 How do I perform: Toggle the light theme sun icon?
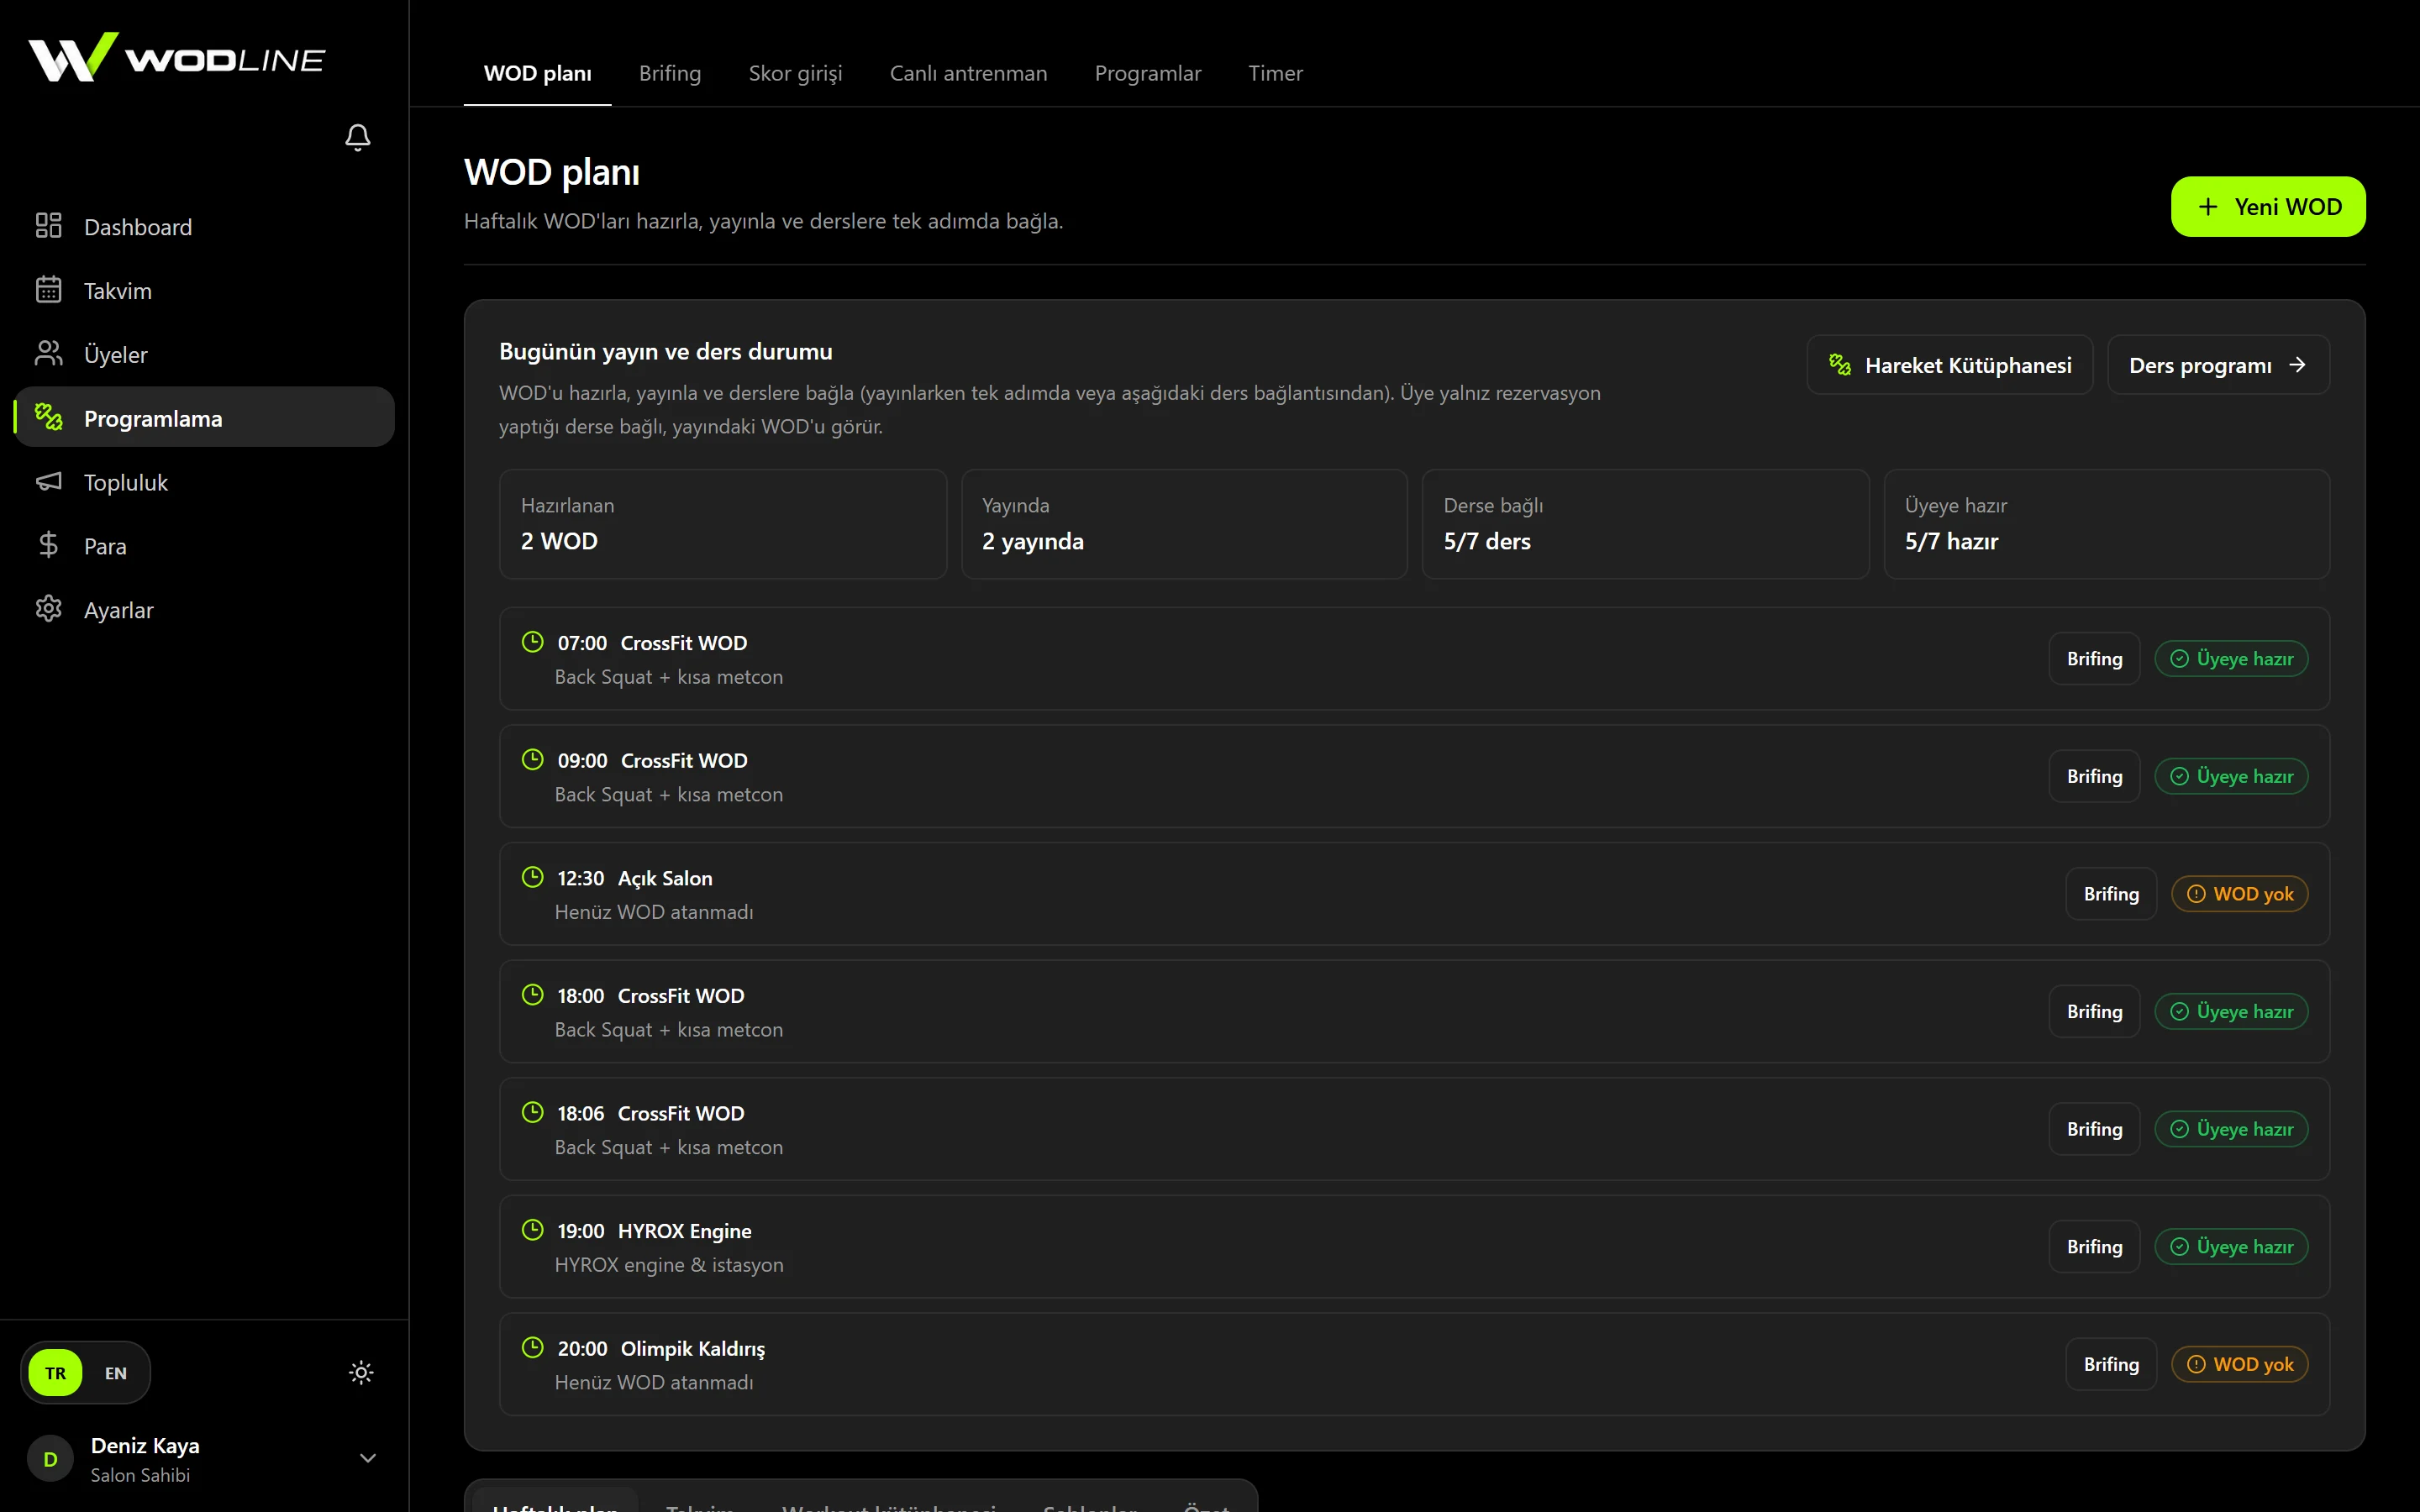coord(361,1373)
